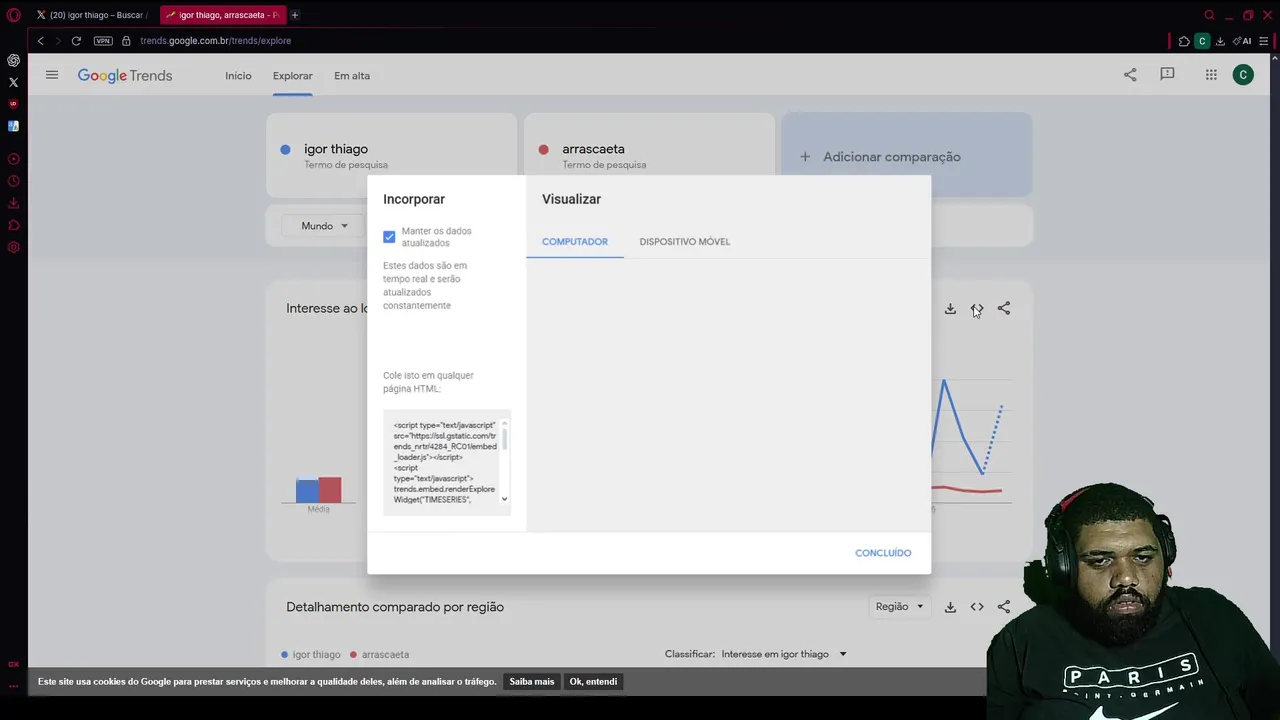The image size is (1280, 720).
Task: Open the Google apps grid
Action: (1211, 75)
